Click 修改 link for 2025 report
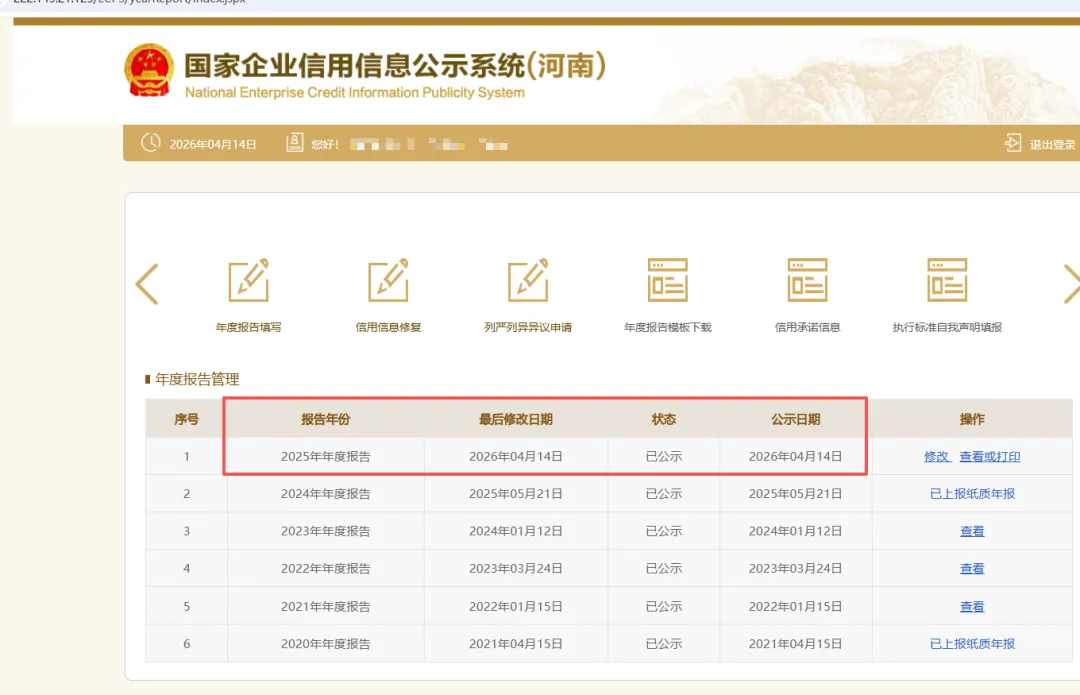This screenshot has width=1080, height=695. coord(937,457)
